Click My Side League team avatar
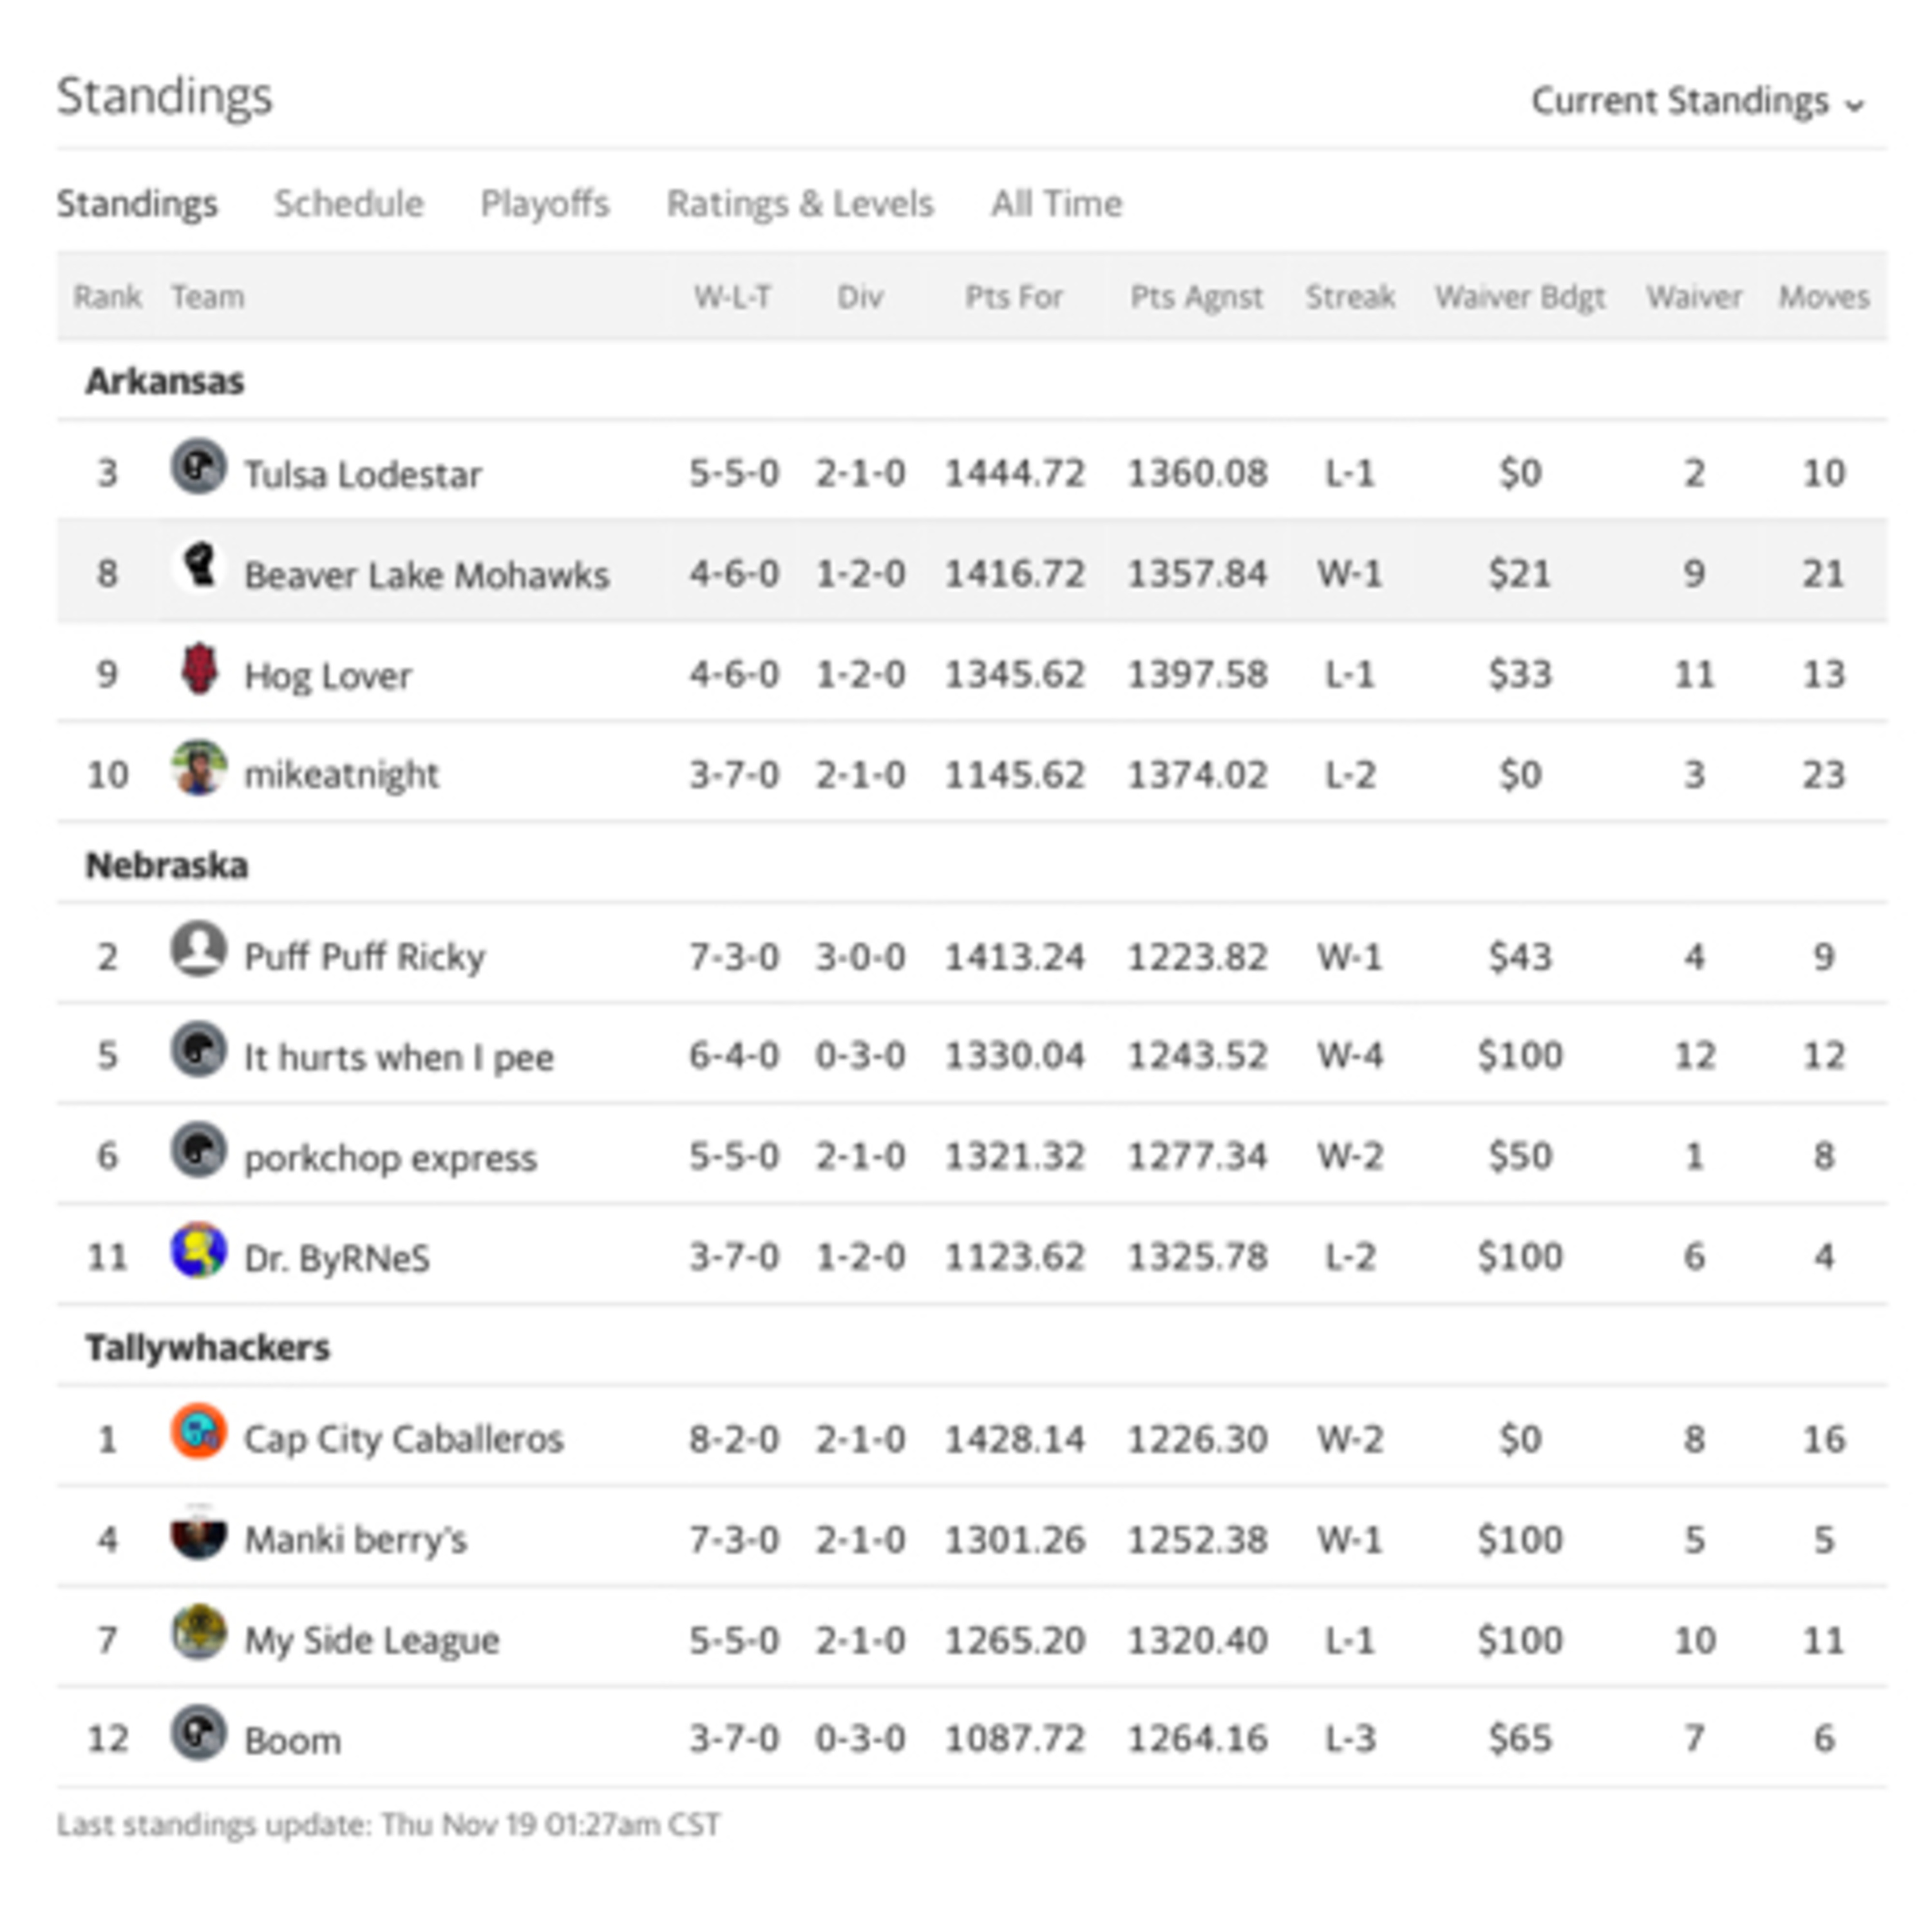This screenshot has width=1932, height=1932. (198, 1633)
